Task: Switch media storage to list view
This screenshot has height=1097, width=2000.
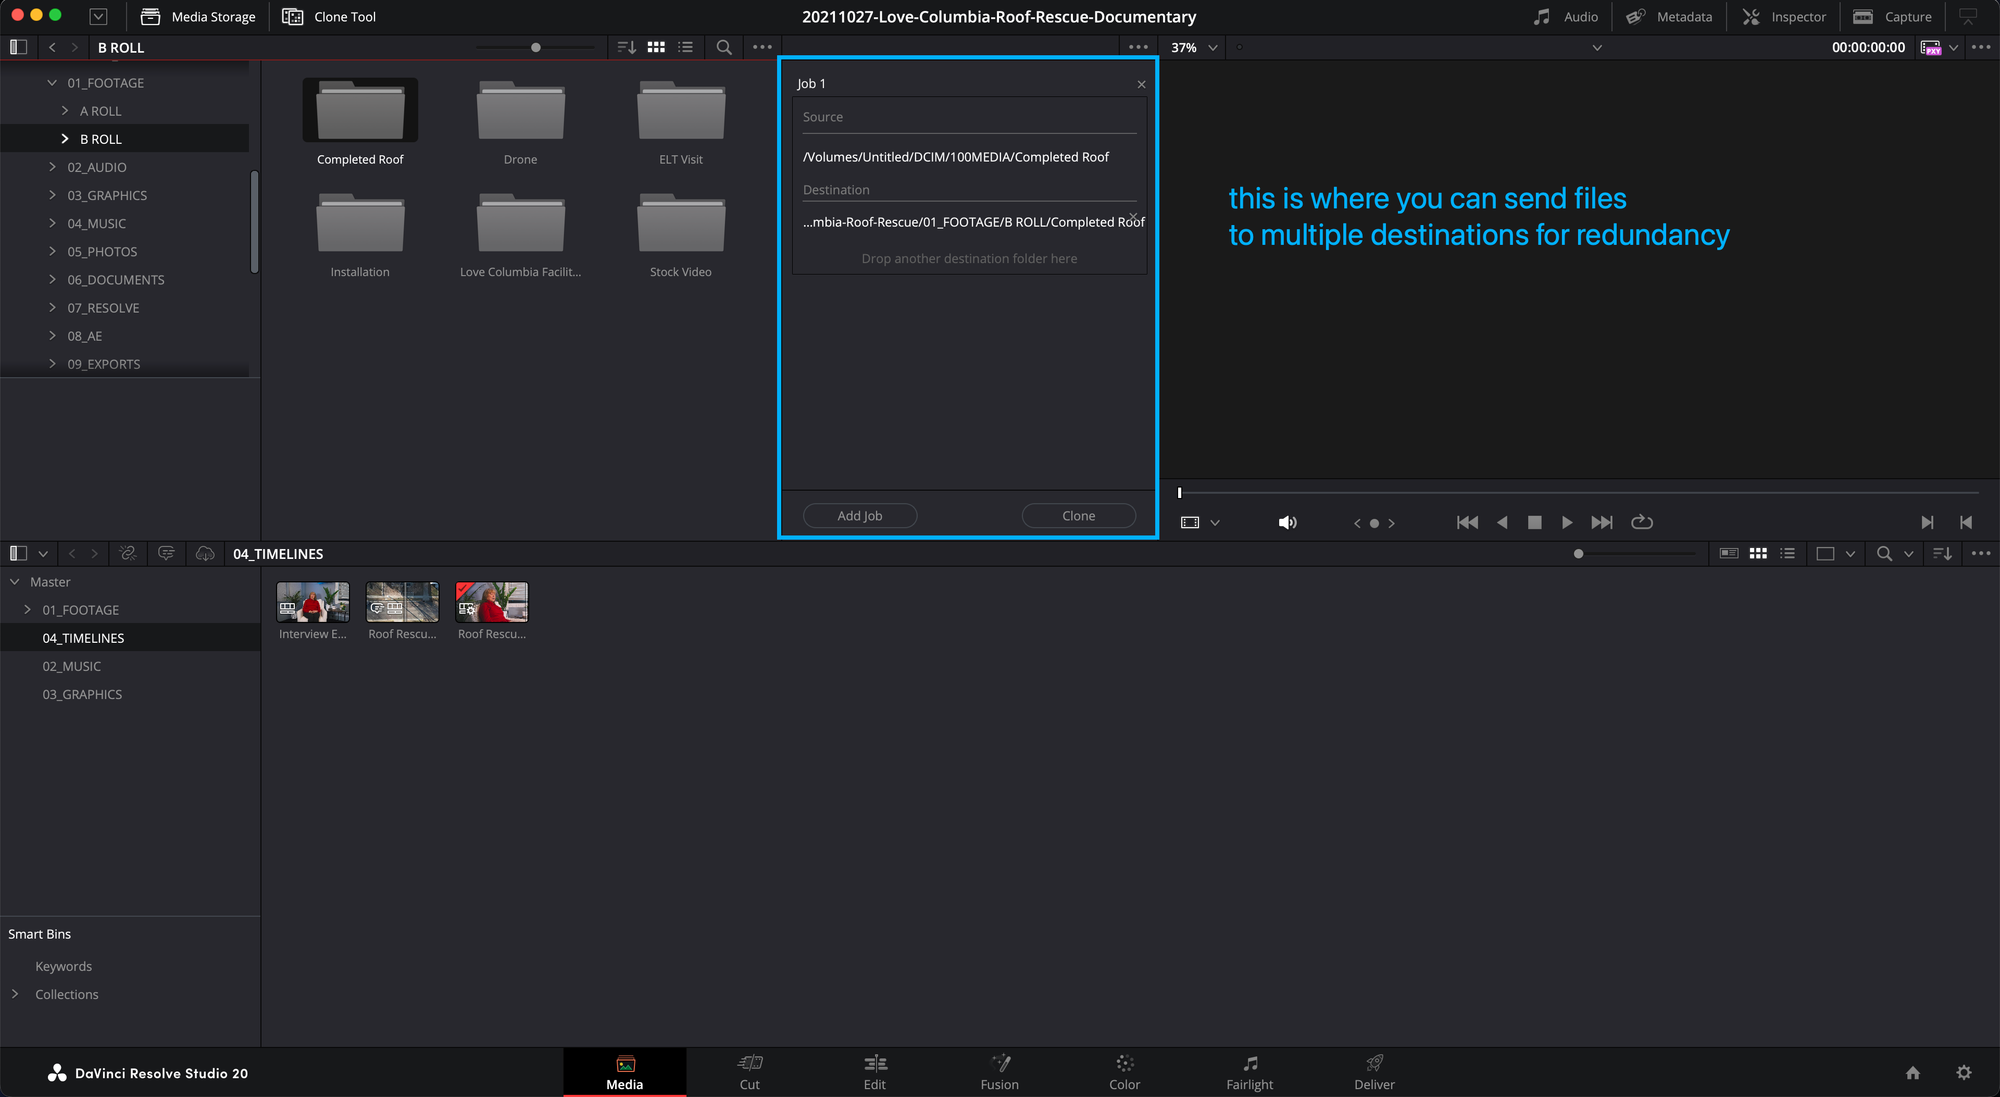Action: (x=685, y=47)
